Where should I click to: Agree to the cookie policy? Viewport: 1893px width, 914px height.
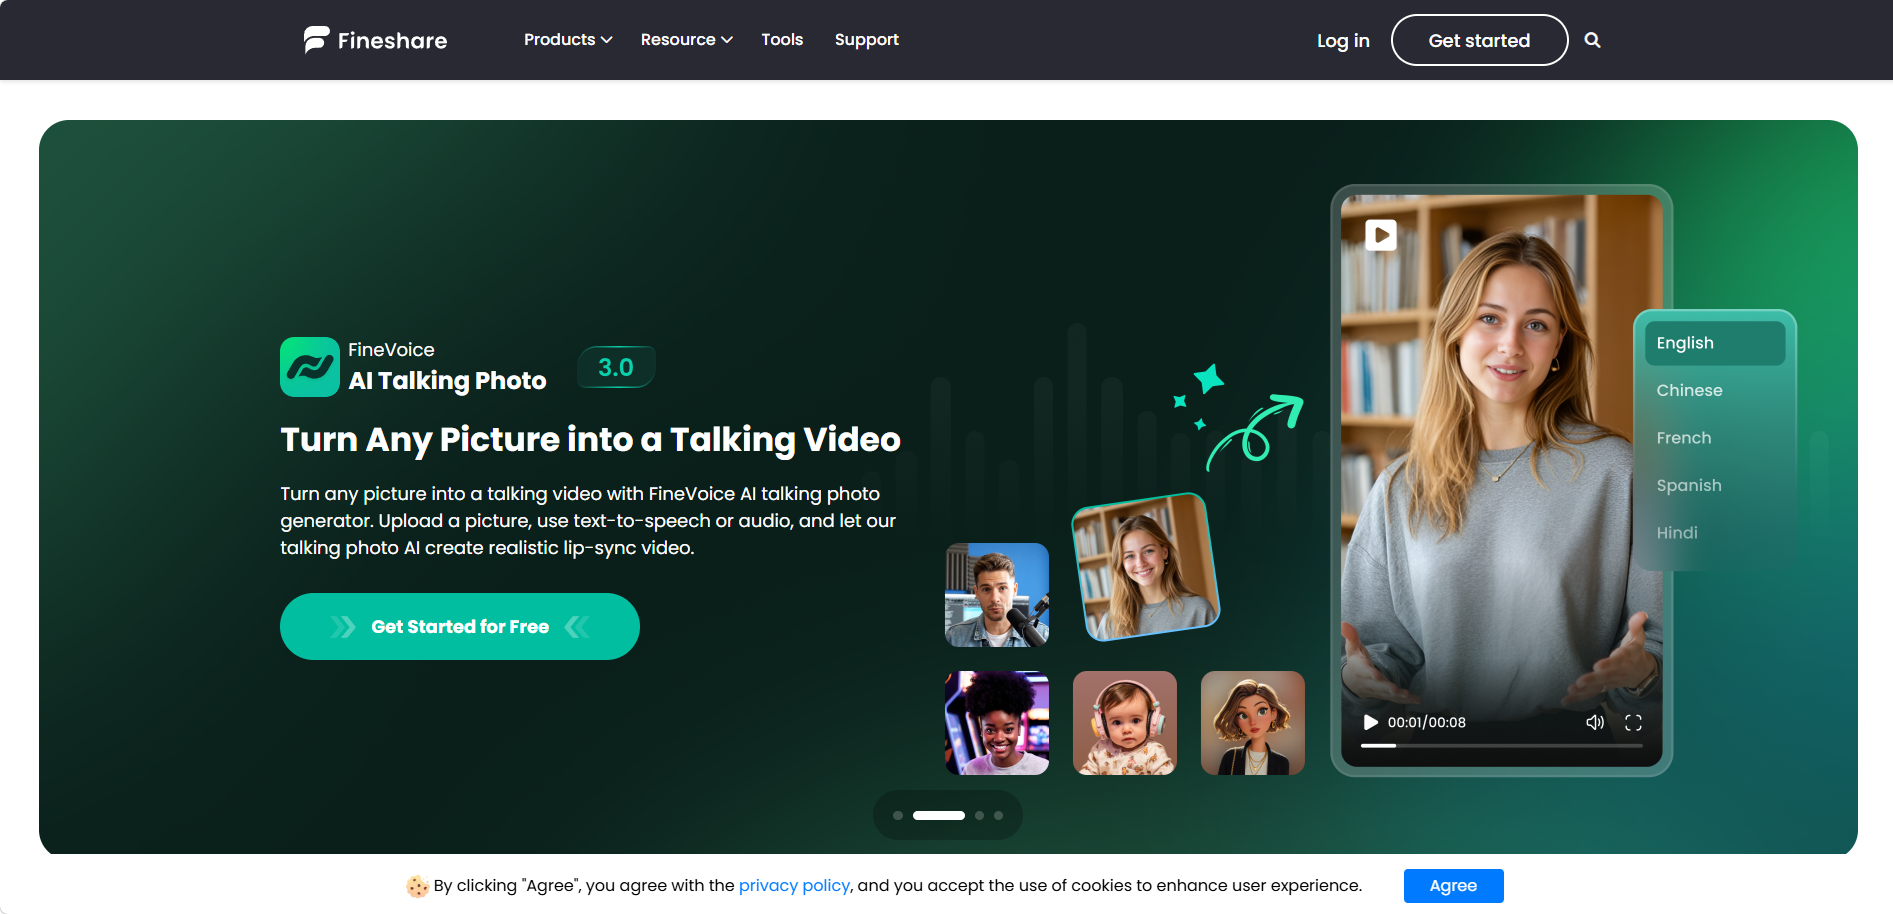pyautogui.click(x=1453, y=886)
